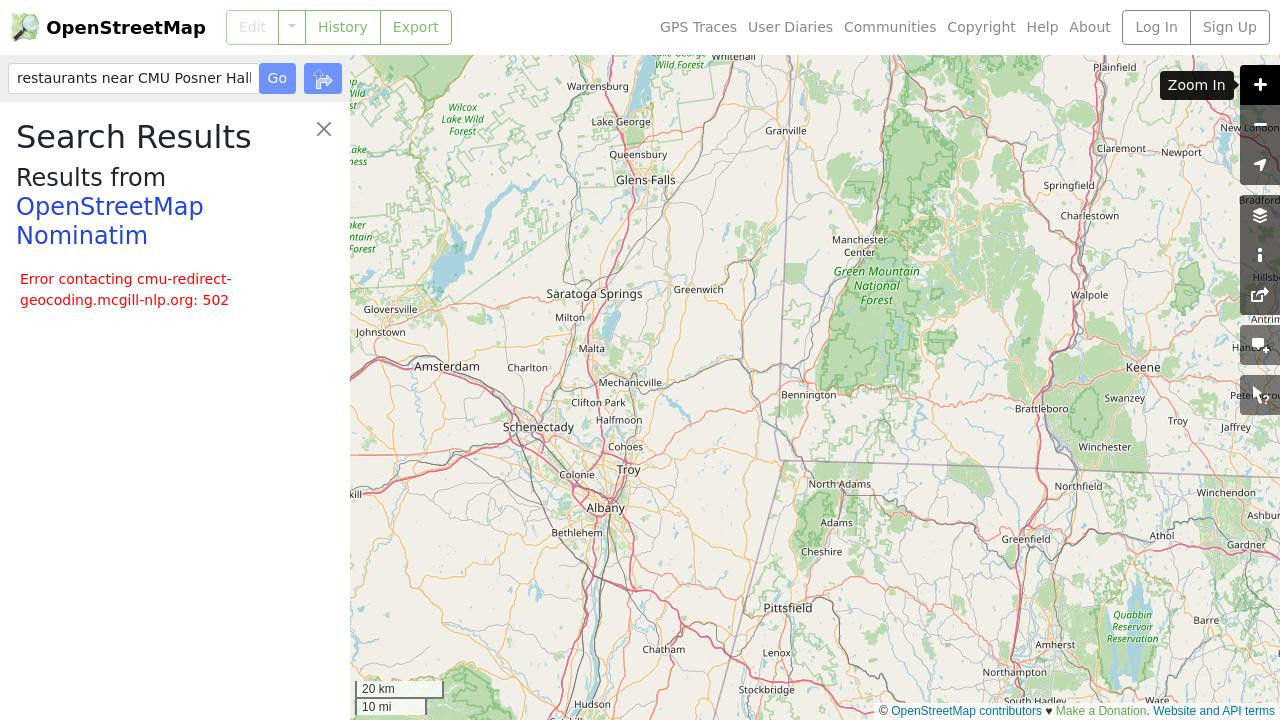The height and width of the screenshot is (720, 1280).
Task: Click the Go search button
Action: (x=277, y=78)
